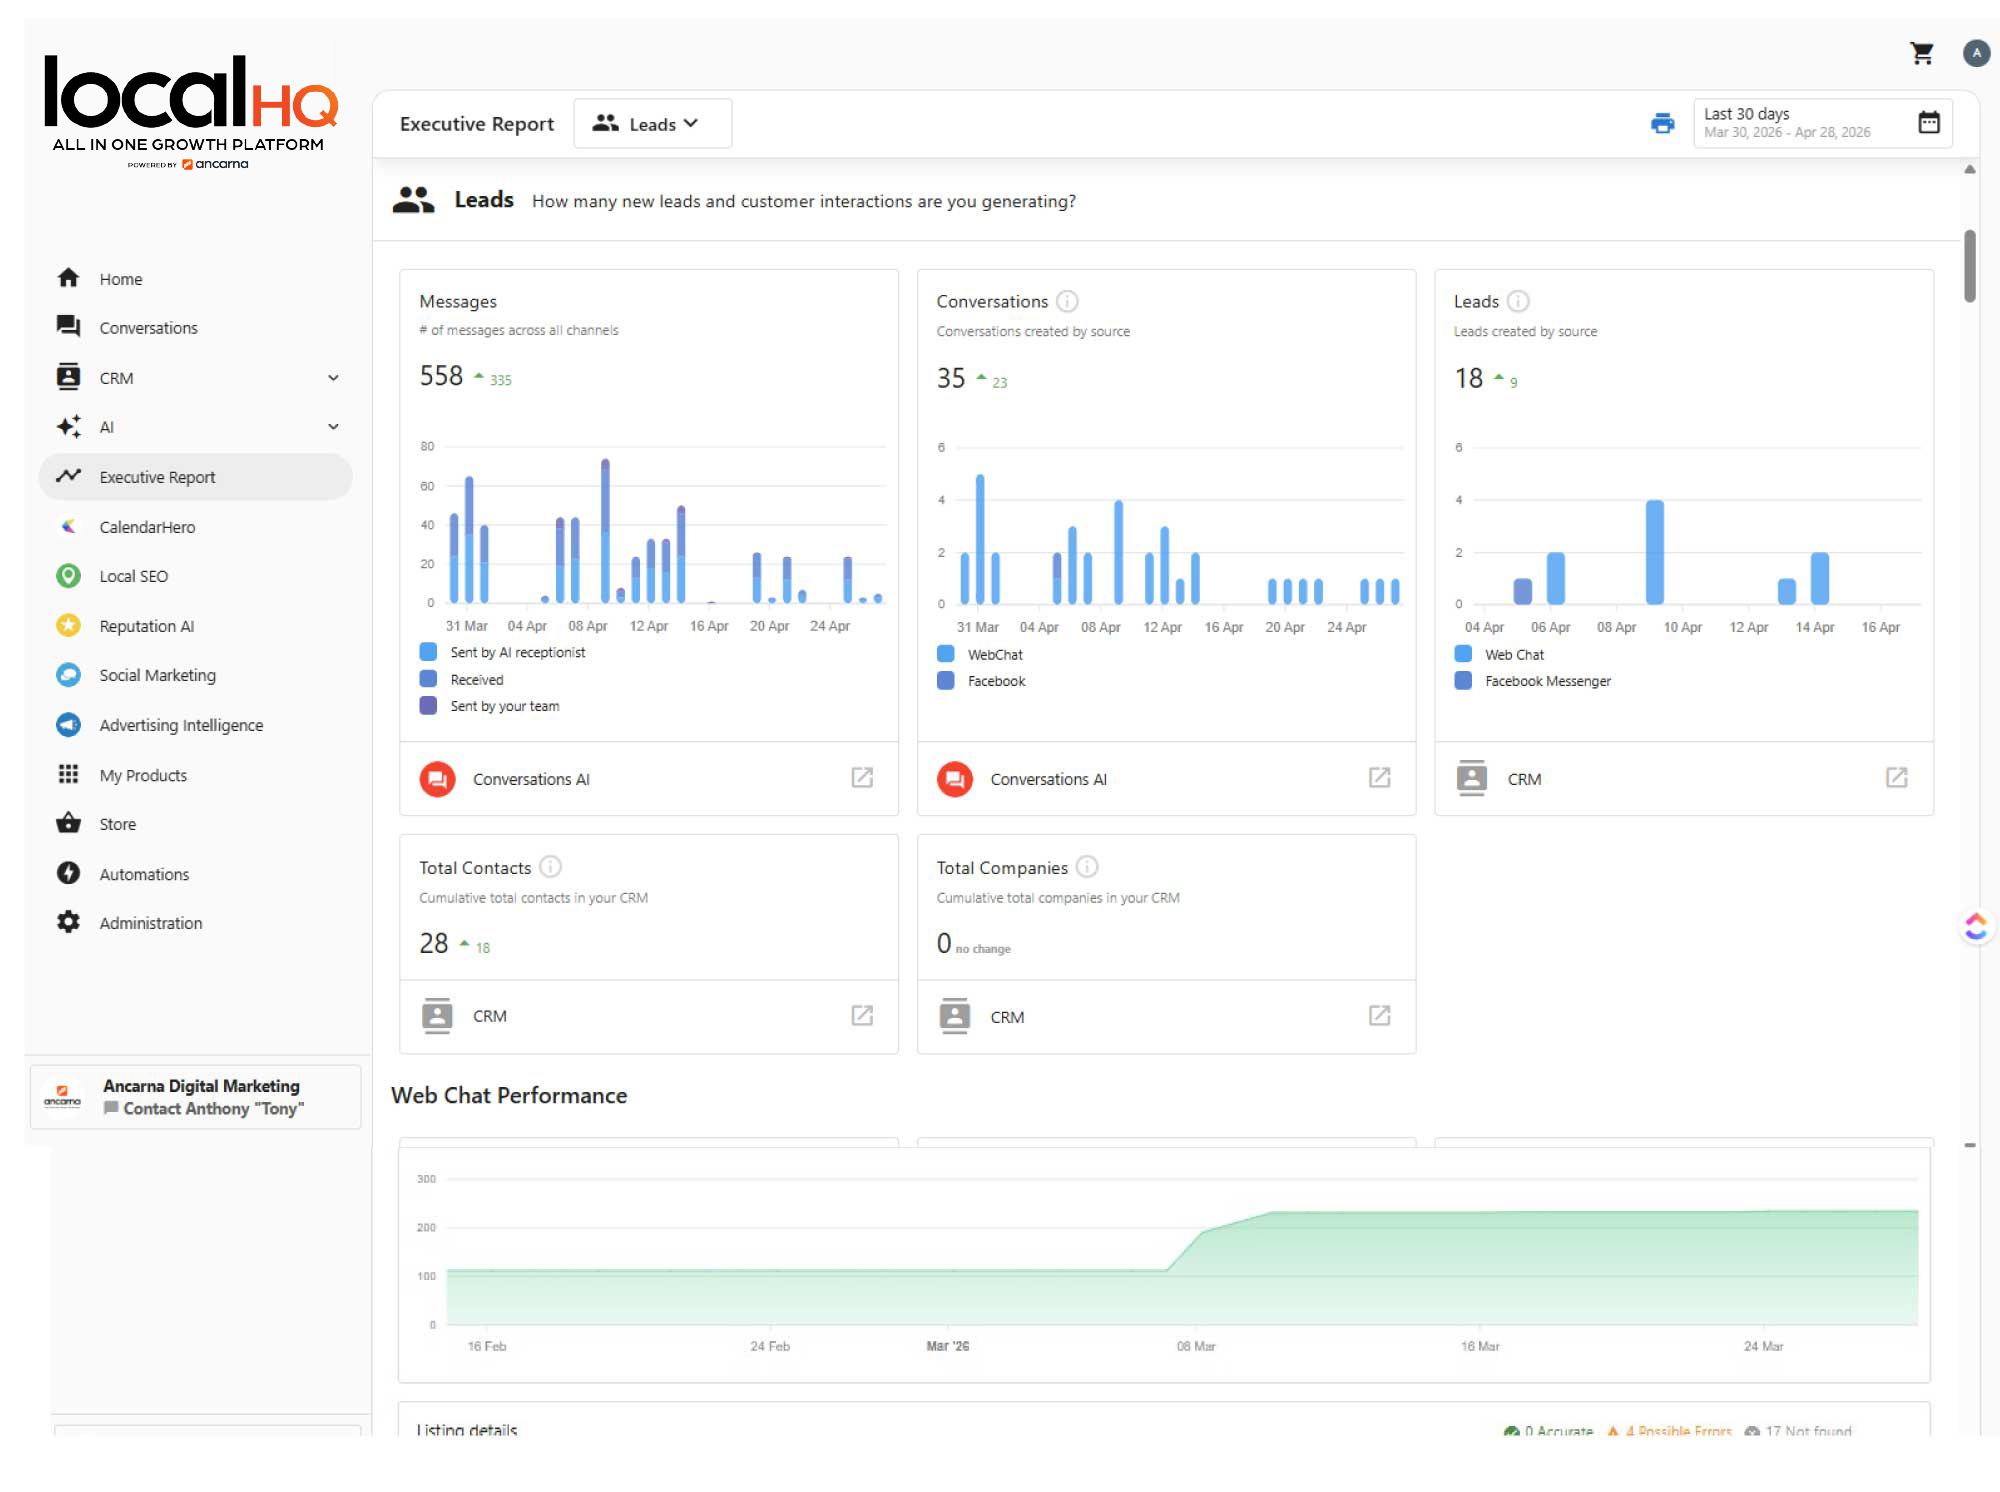Click the CRM contact card sidebar icon

[x=68, y=377]
